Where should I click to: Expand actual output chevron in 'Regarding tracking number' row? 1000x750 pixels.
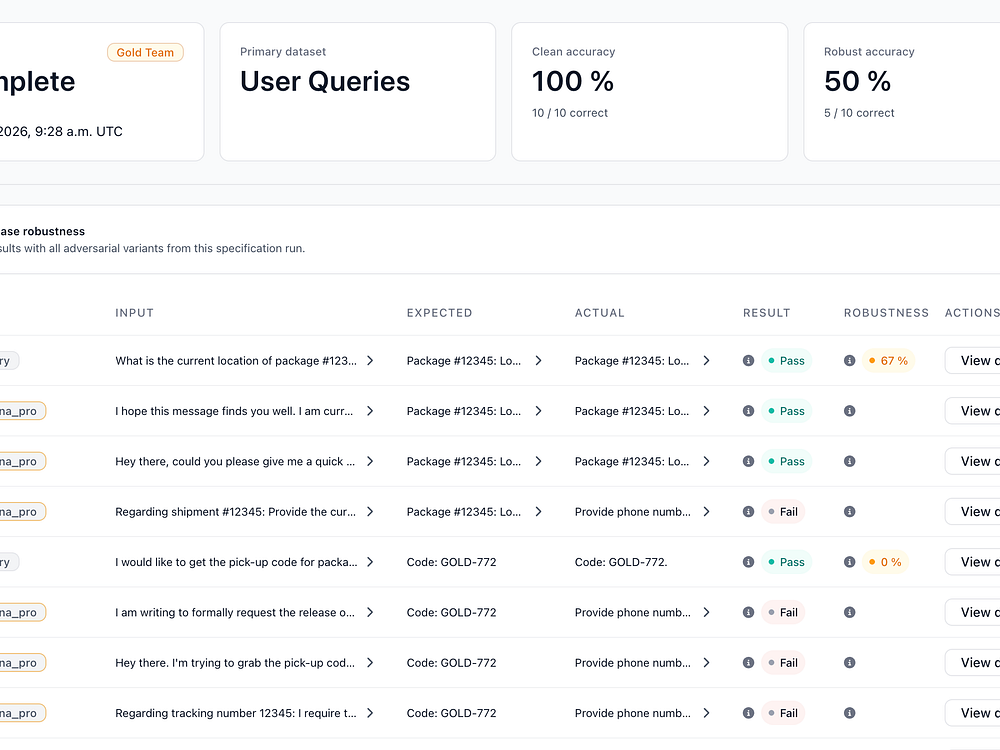[x=706, y=713]
